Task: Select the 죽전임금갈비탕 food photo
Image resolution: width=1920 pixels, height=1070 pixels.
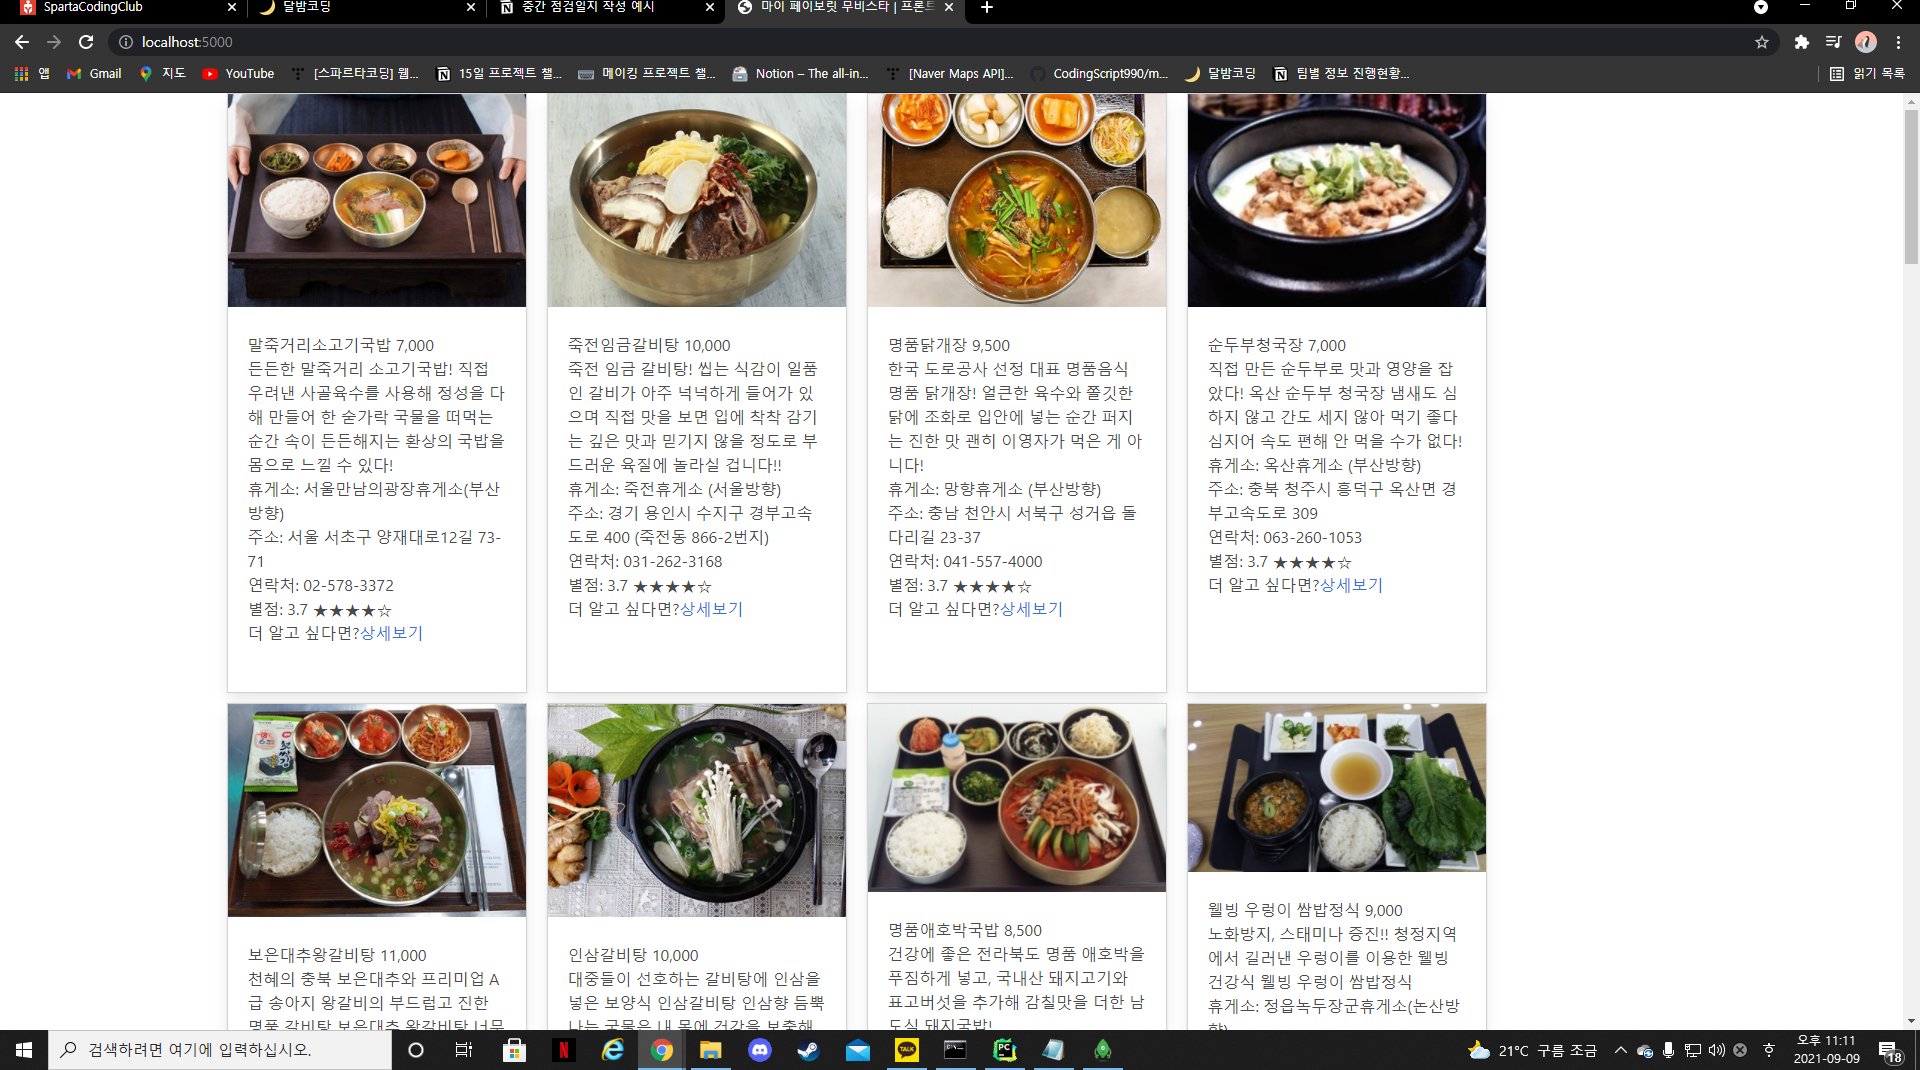Action: [697, 200]
